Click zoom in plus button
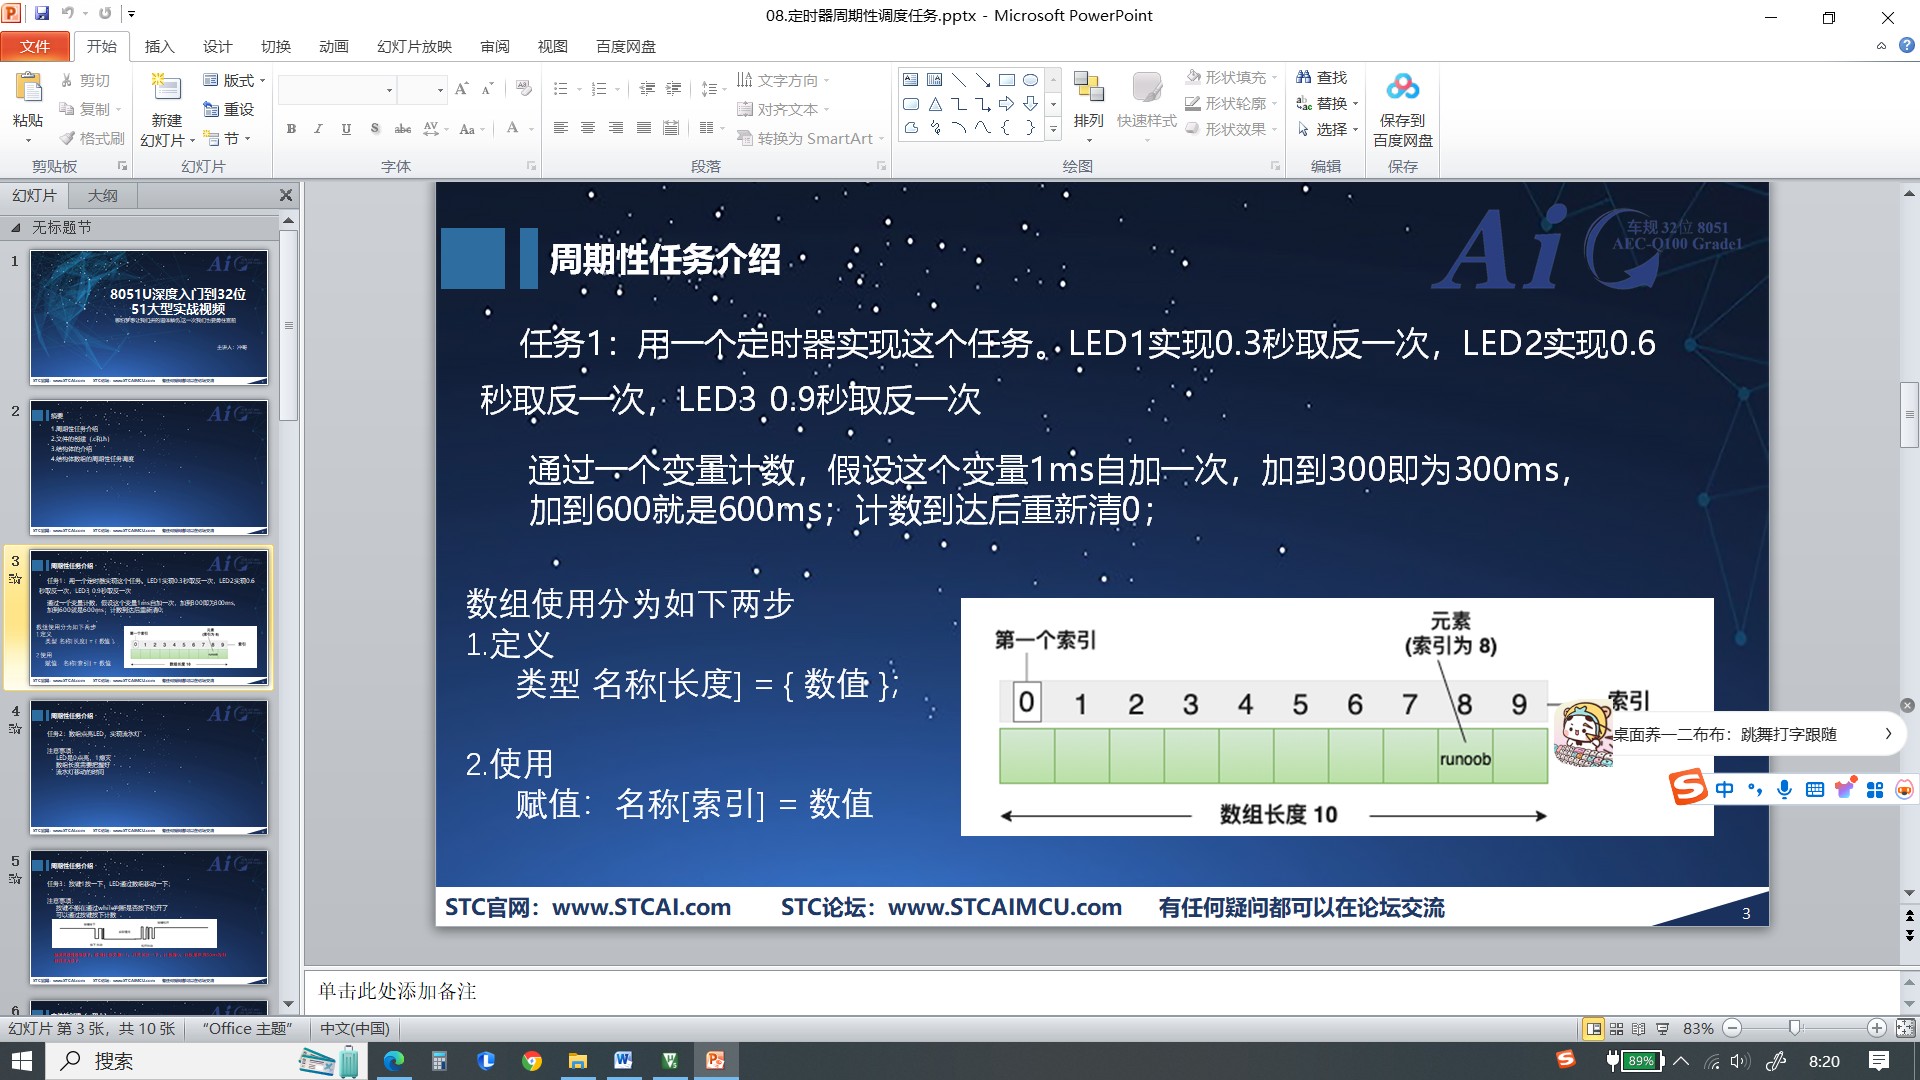Image resolution: width=1920 pixels, height=1080 pixels. pyautogui.click(x=1877, y=1028)
